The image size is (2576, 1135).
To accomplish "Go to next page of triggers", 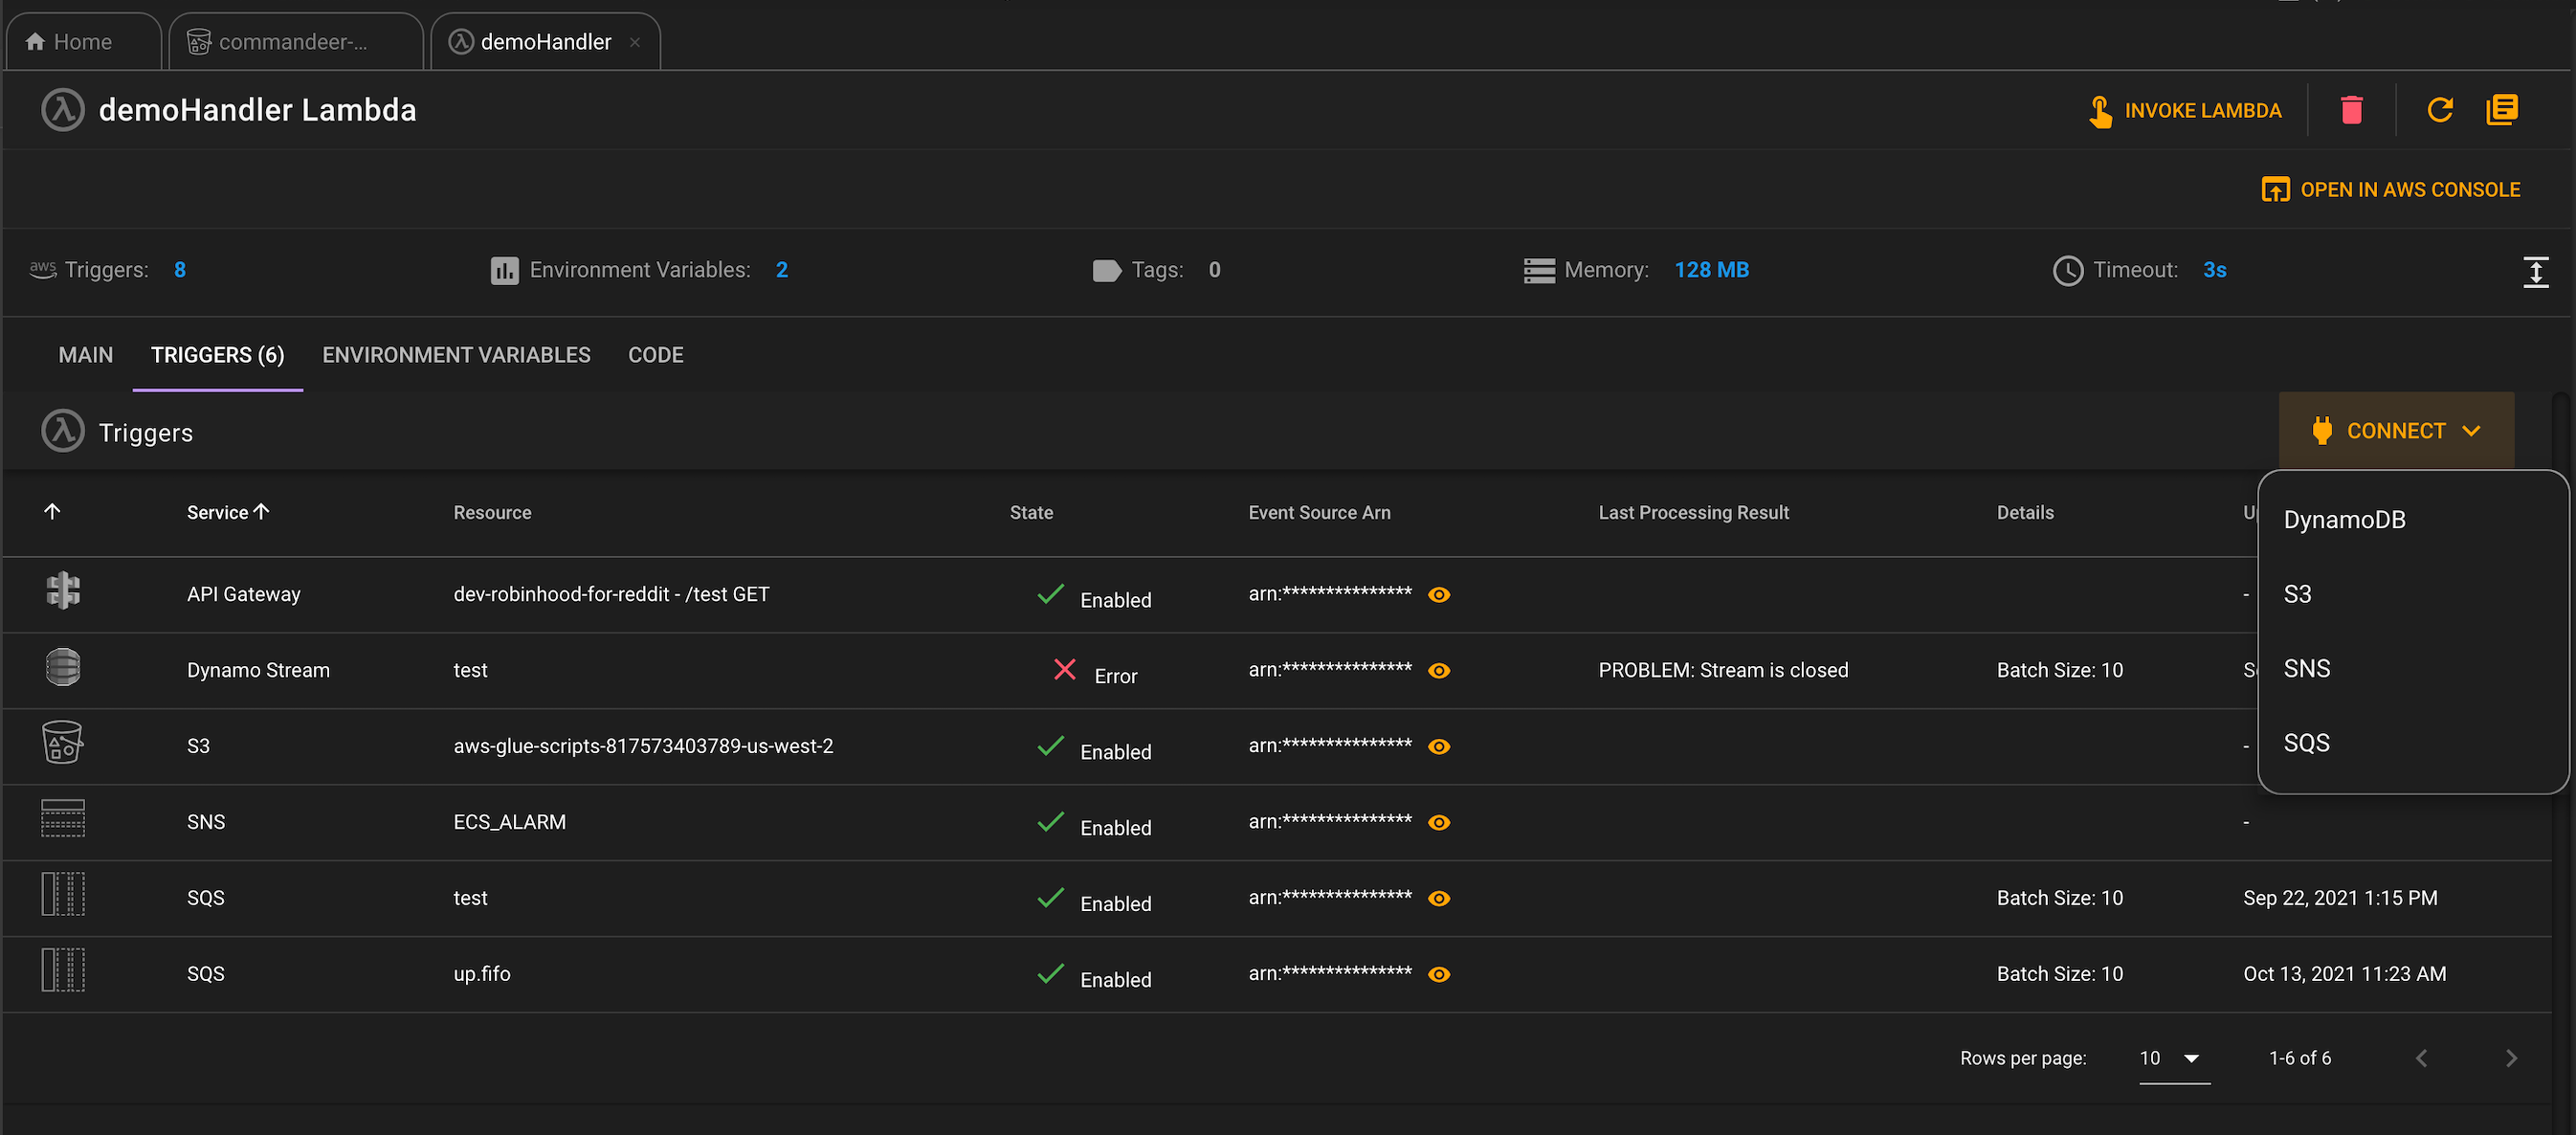I will pyautogui.click(x=2511, y=1058).
